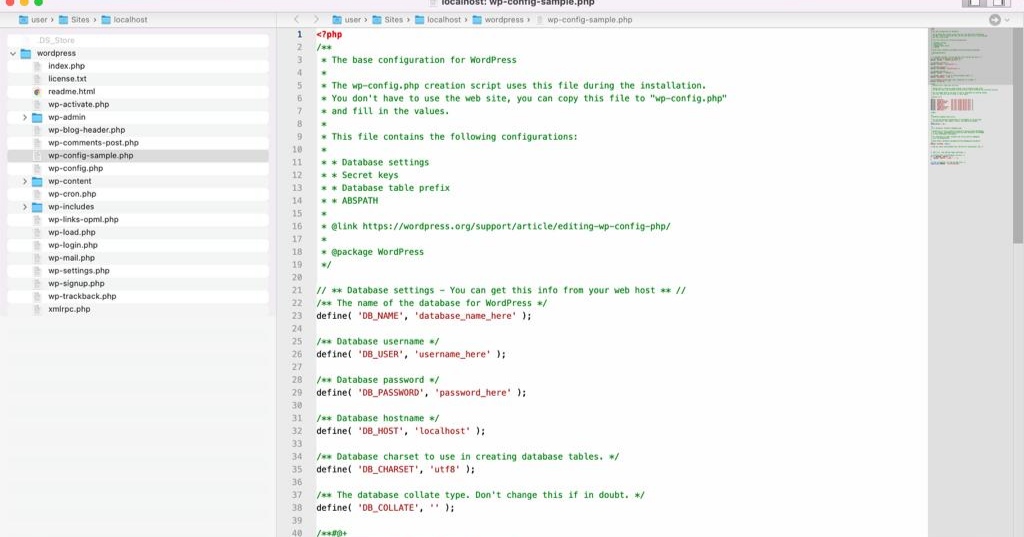
Task: Click the 'DB_COLLATE' constant in code
Action: pyautogui.click(x=388, y=508)
